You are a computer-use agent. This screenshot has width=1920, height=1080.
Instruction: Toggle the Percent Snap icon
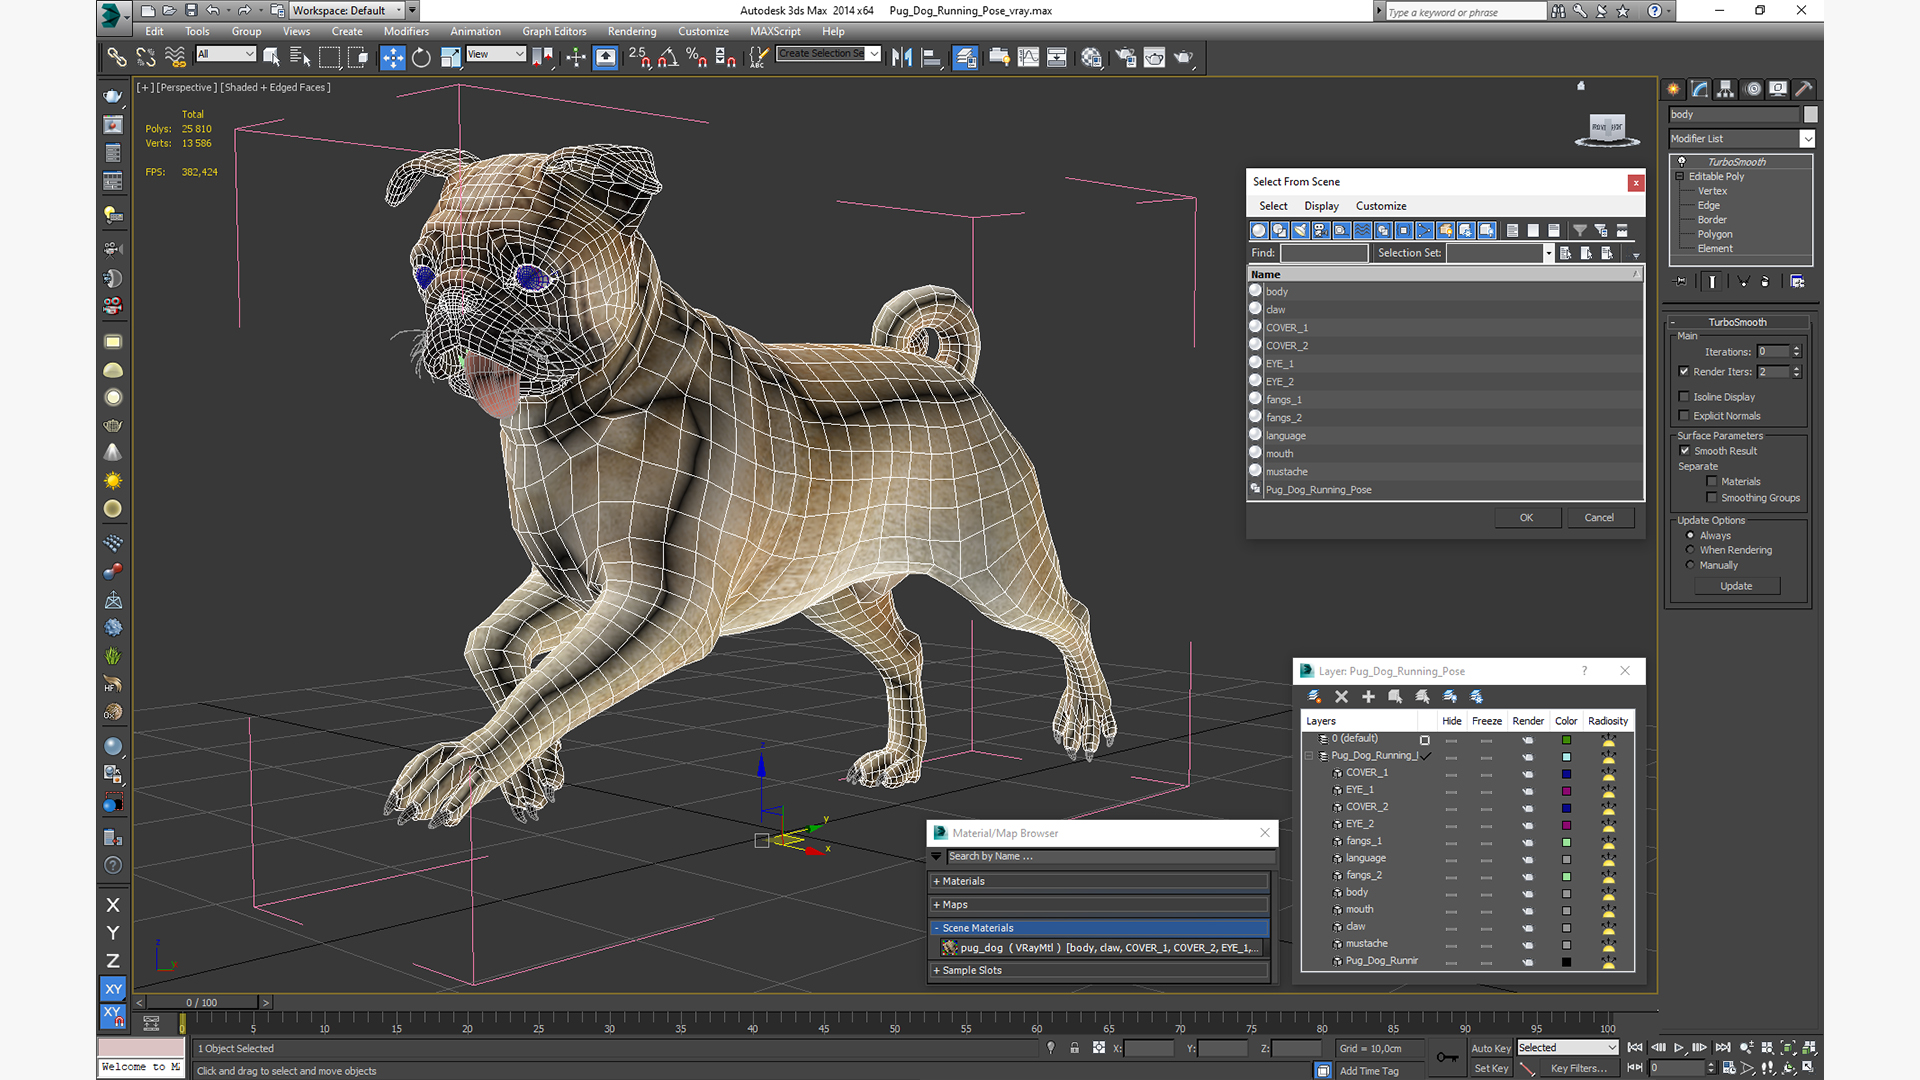[x=697, y=57]
